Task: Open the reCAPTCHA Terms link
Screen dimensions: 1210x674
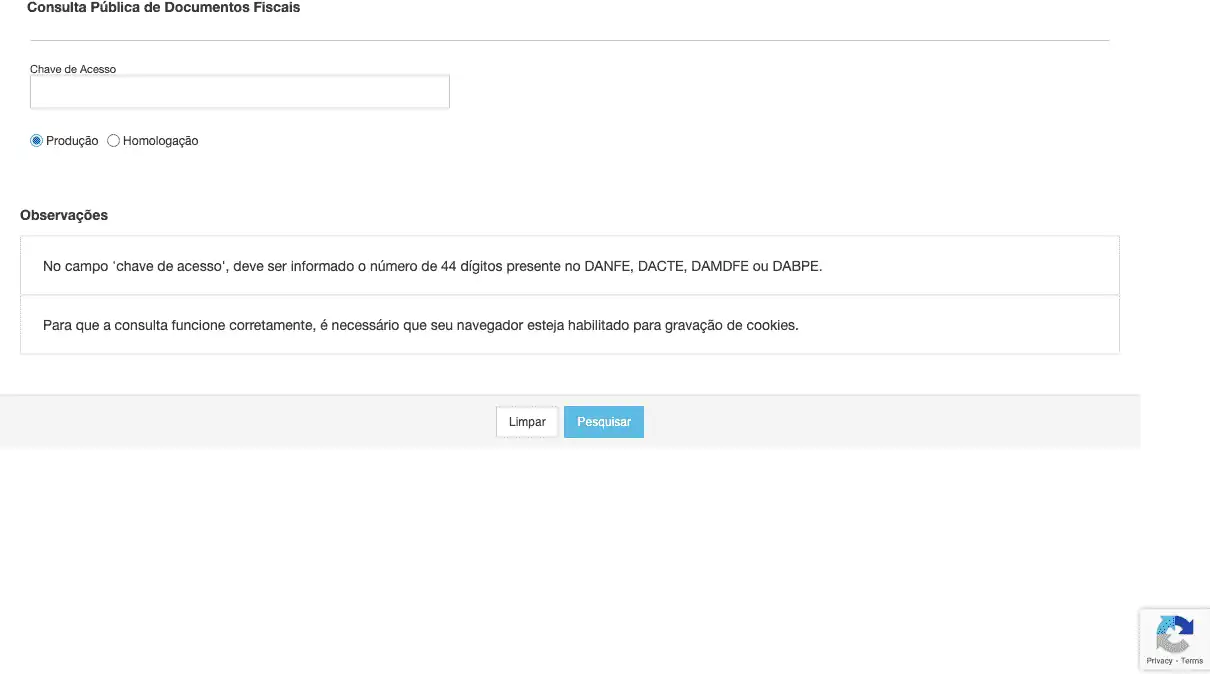Action: point(1192,661)
